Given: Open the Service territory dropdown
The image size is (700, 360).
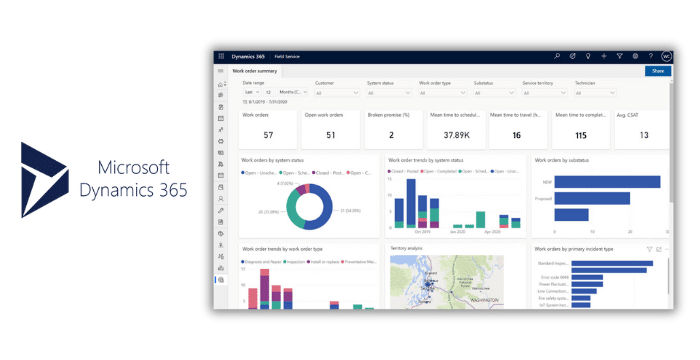Looking at the screenshot, I should pyautogui.click(x=545, y=93).
